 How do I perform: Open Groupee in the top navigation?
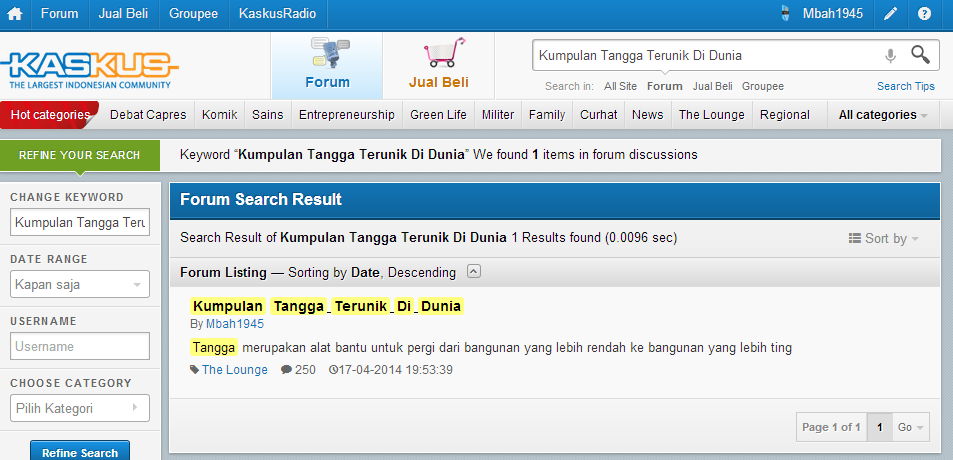(194, 14)
